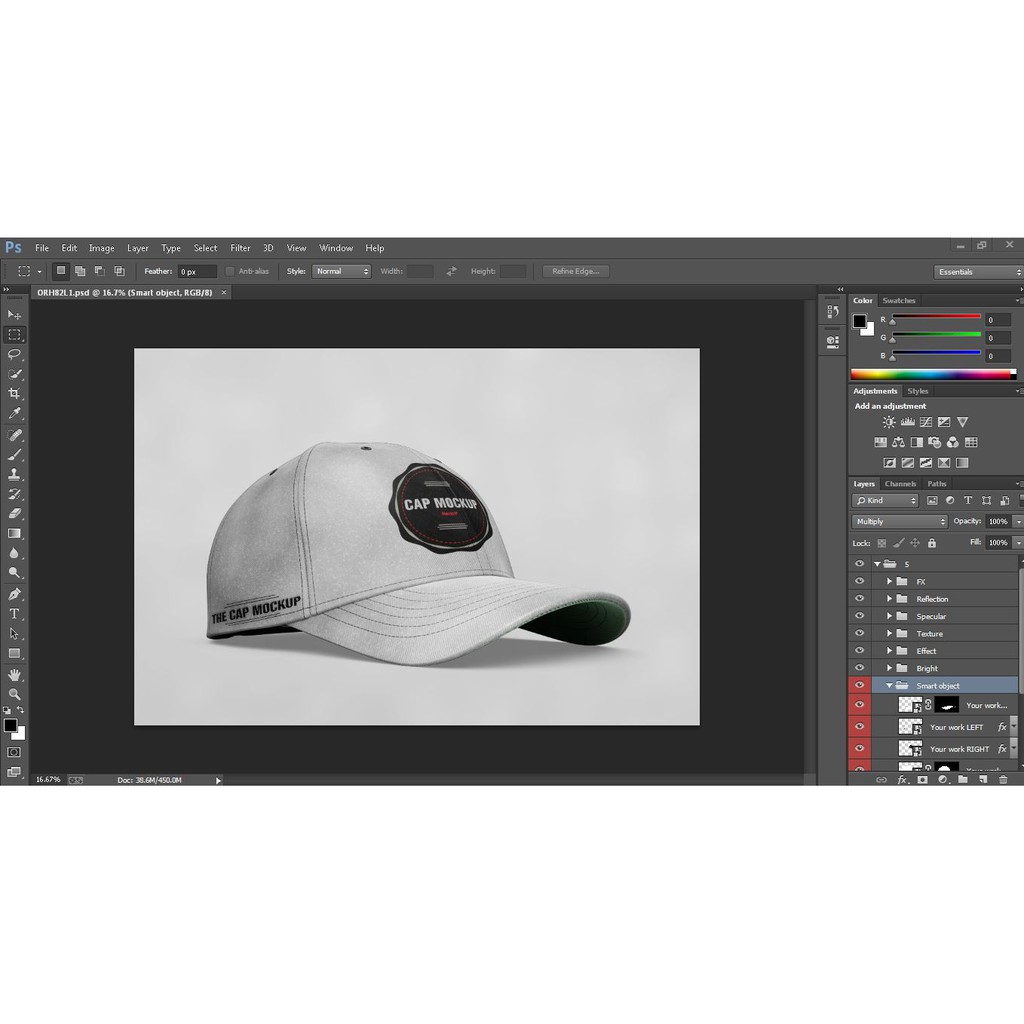Open the Essentials workspace dropdown
The image size is (1024, 1024).
(x=978, y=272)
